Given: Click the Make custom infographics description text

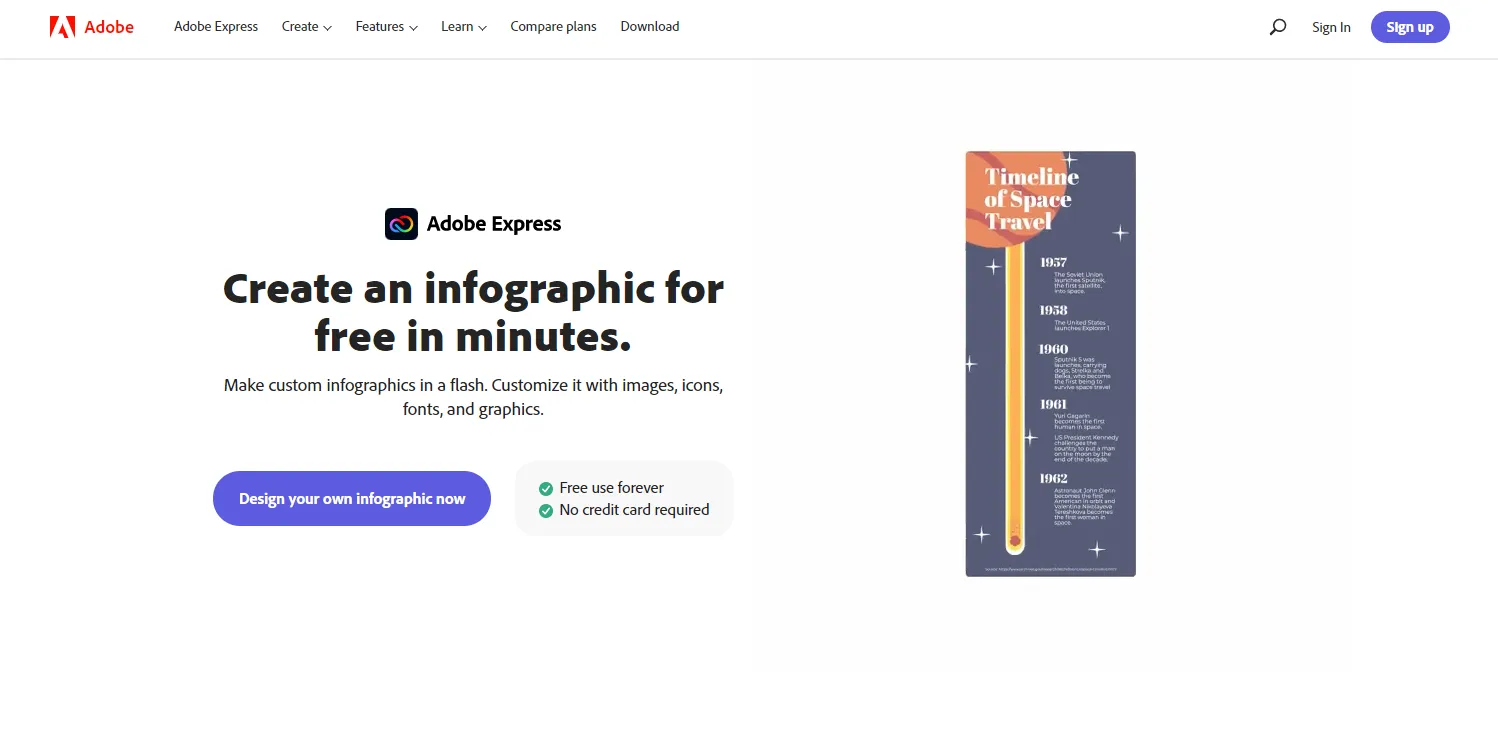Looking at the screenshot, I should [473, 397].
